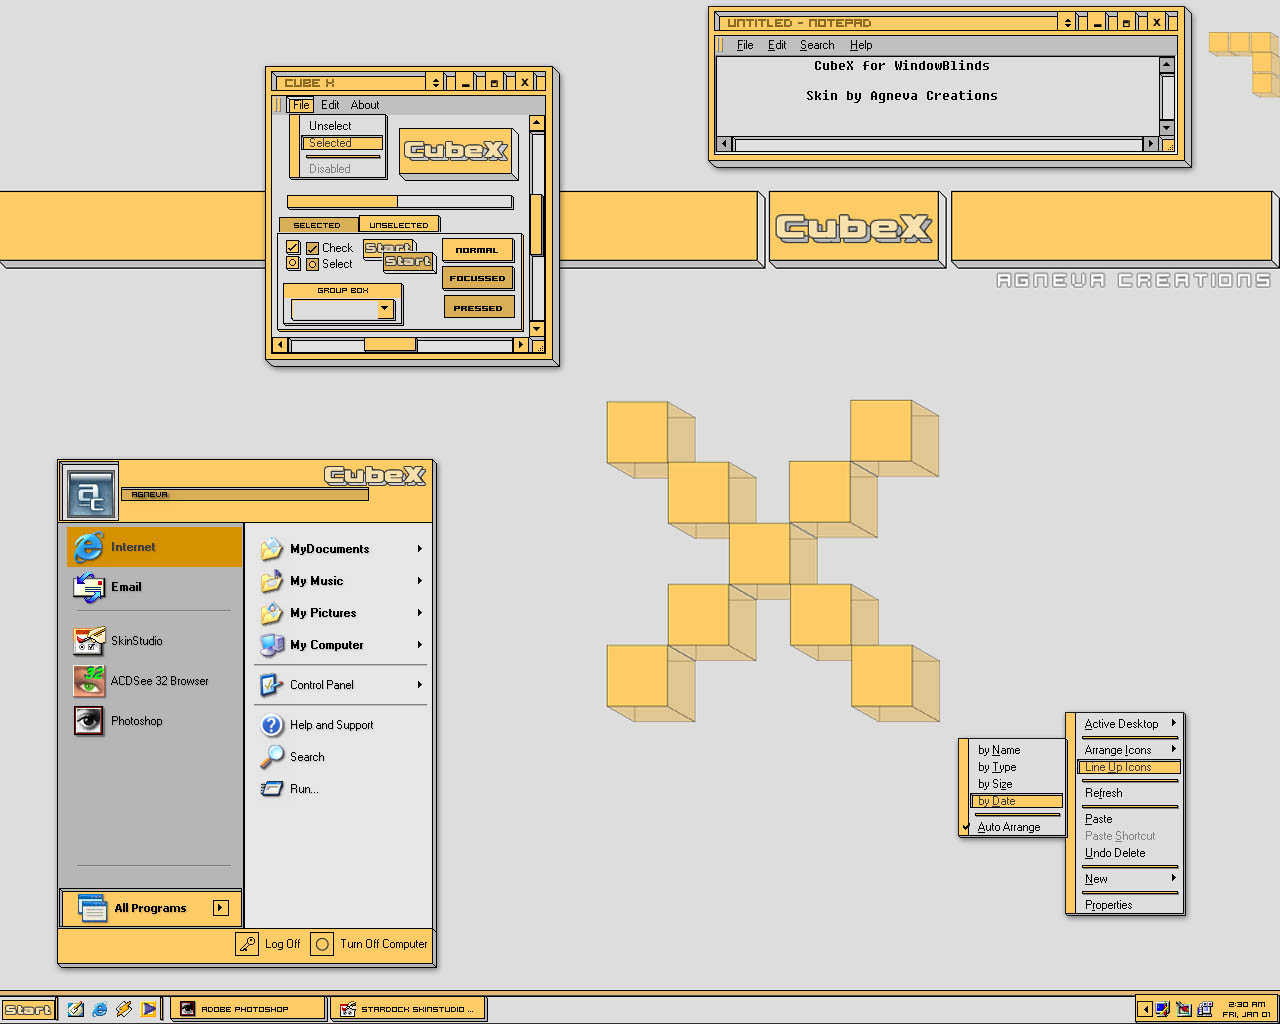Click first quick launch notepad icon on taskbar
The image size is (1280, 1024).
point(75,1009)
